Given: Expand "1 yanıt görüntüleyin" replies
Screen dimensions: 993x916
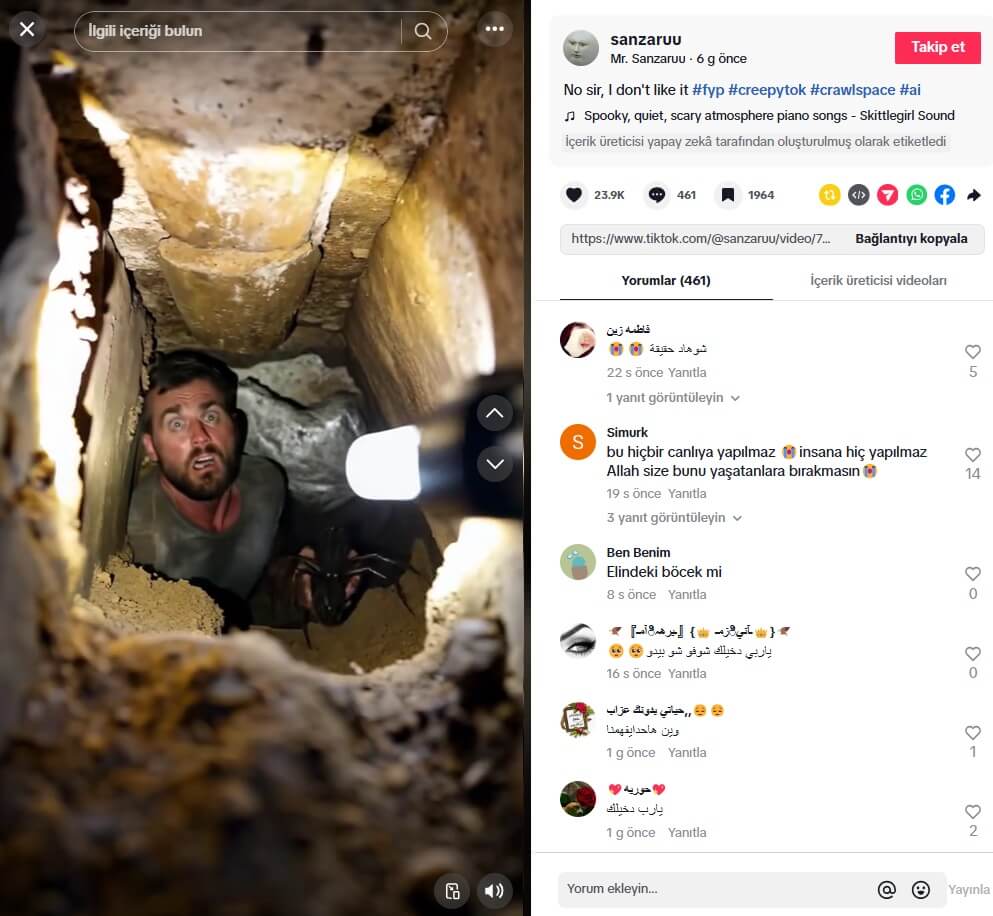Looking at the screenshot, I should [672, 397].
